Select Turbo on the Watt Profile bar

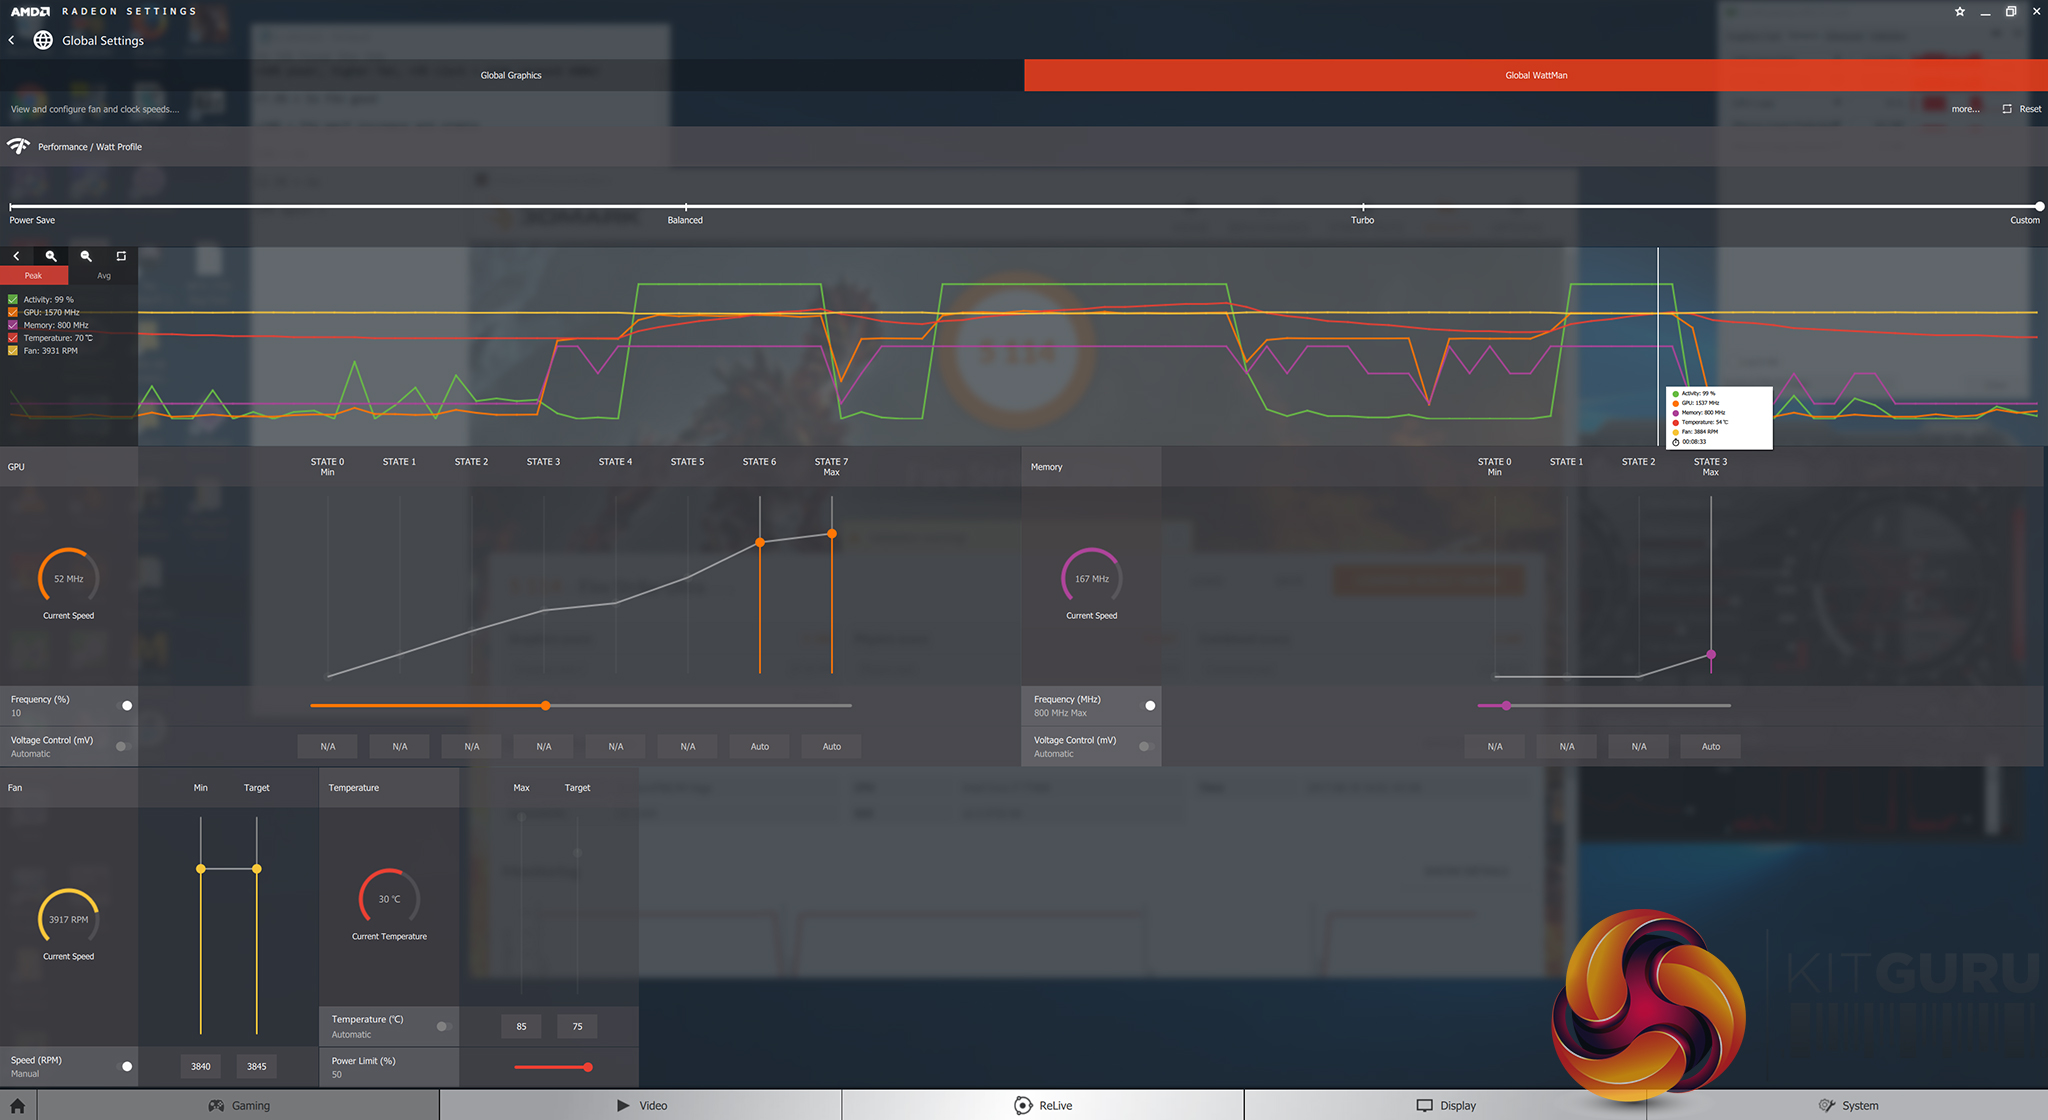point(1362,207)
